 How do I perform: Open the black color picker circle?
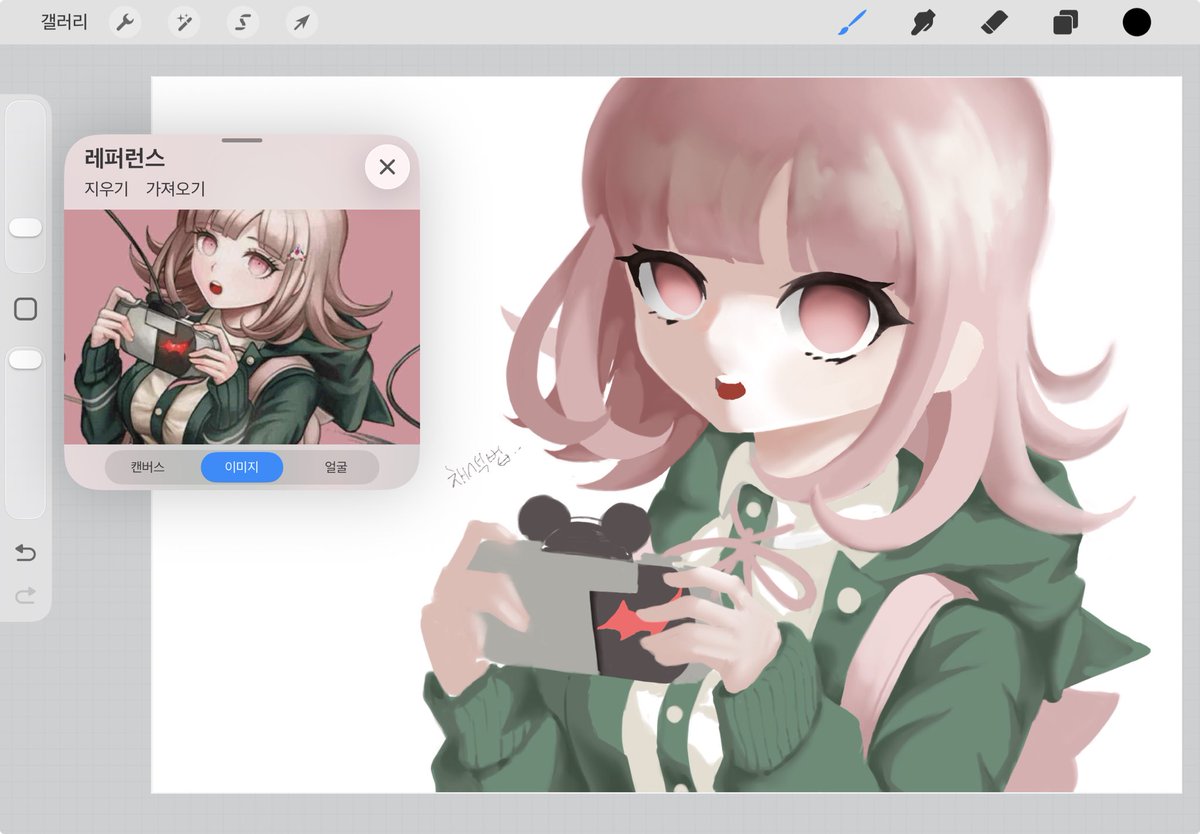coord(1136,22)
